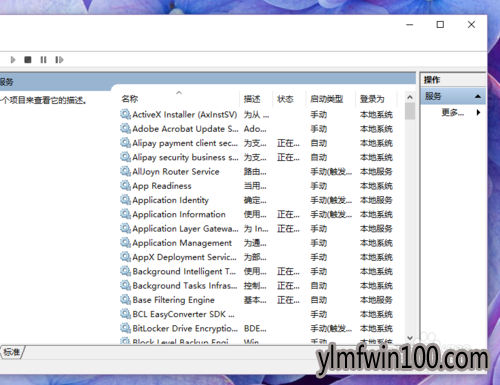Viewport: 500px width, 385px height.
Task: Select the Background Tasks Infras... service name
Action: [185, 286]
